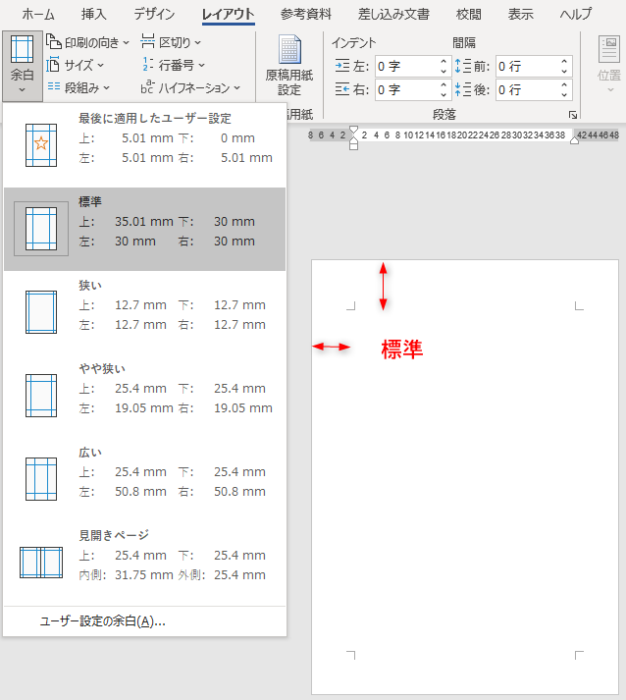The image size is (626, 700).
Task: Expand the 段組み columns dropdown
Action: pyautogui.click(x=79, y=88)
